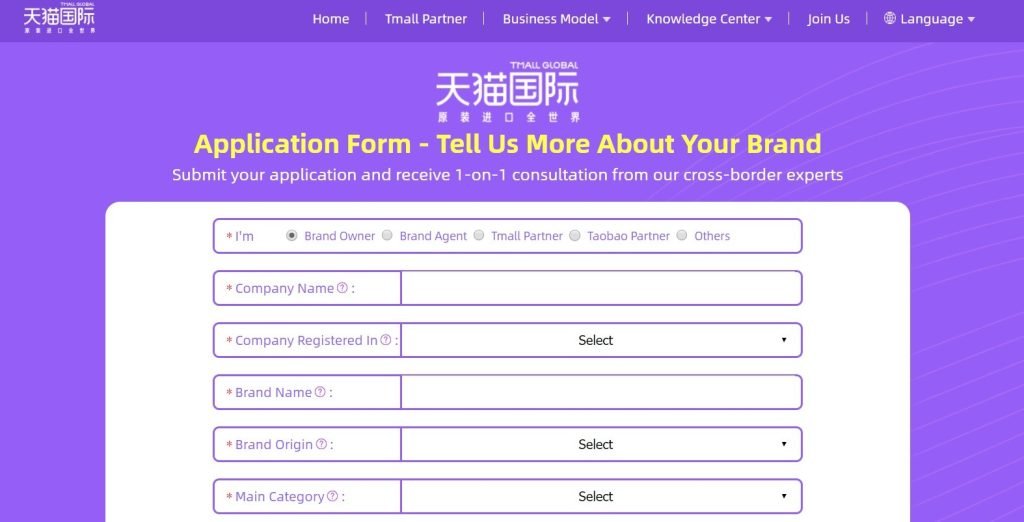Click the large Tmall Global center logo
This screenshot has width=1024, height=522.
click(x=507, y=91)
